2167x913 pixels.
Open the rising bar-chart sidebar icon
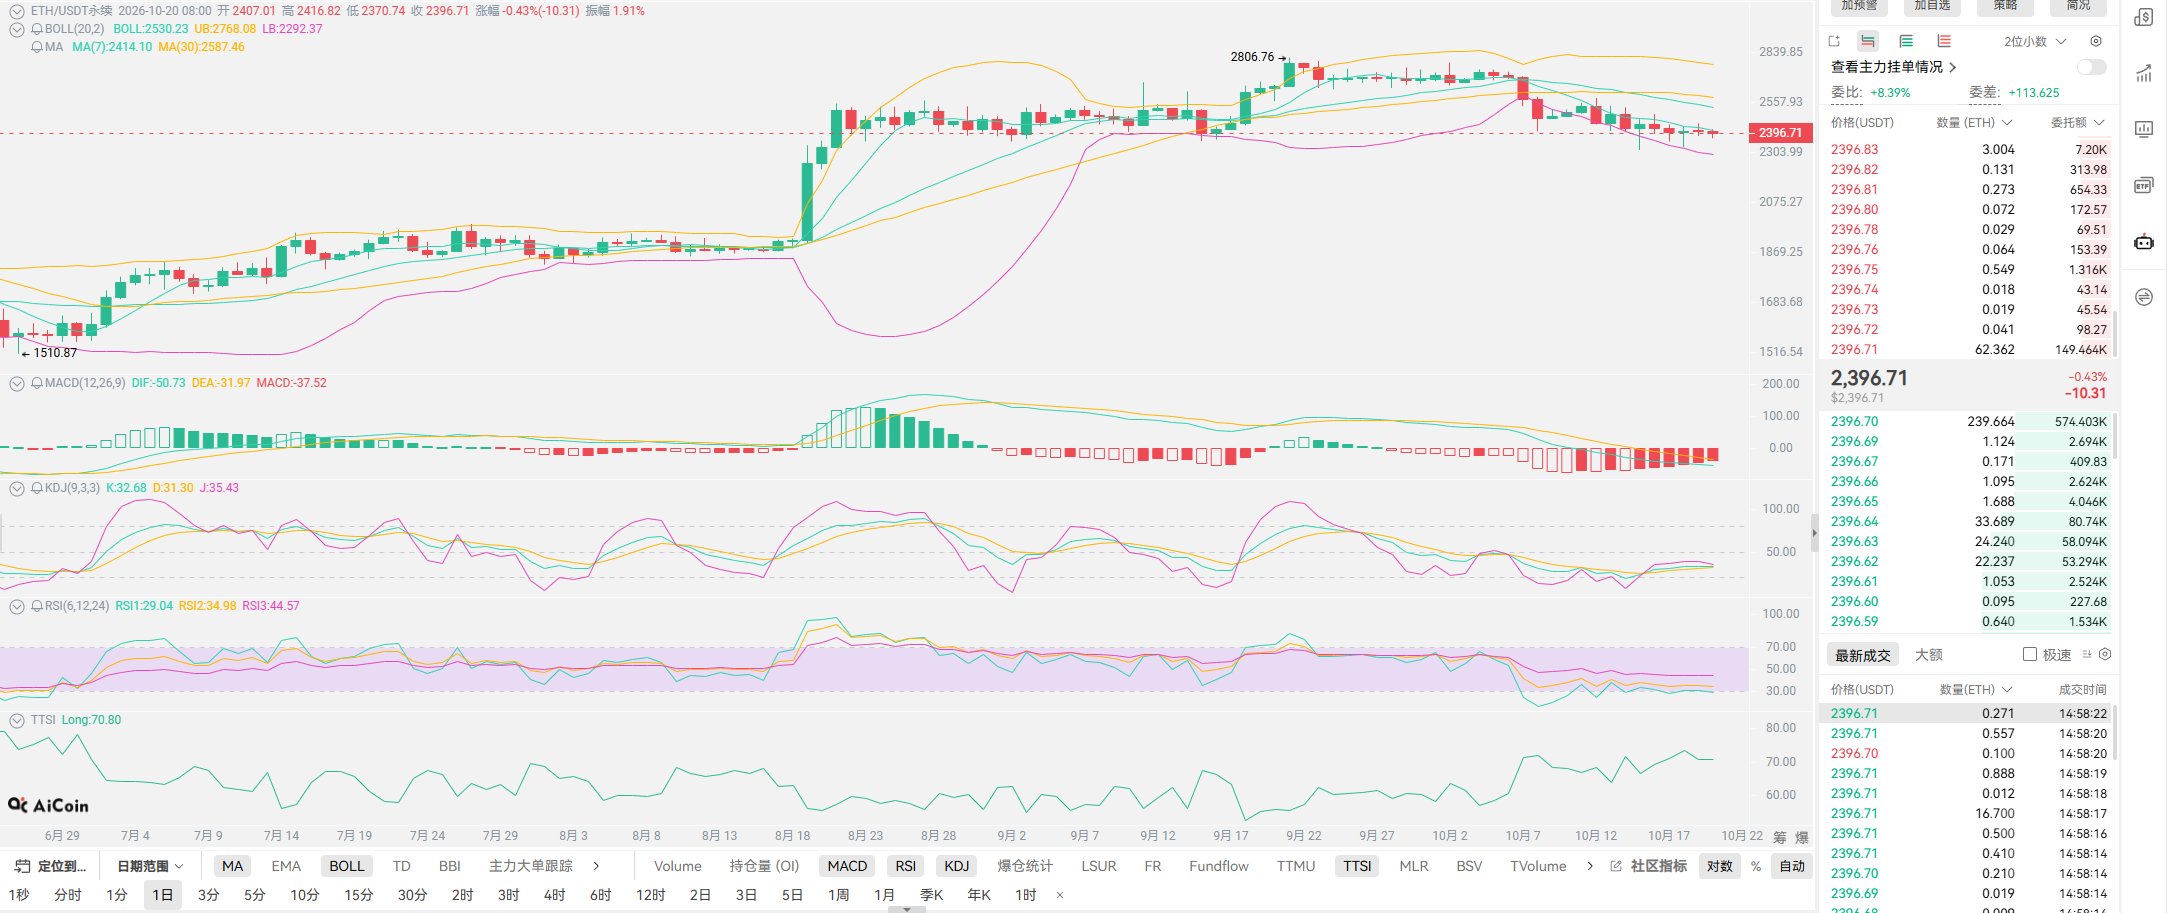(x=2144, y=73)
